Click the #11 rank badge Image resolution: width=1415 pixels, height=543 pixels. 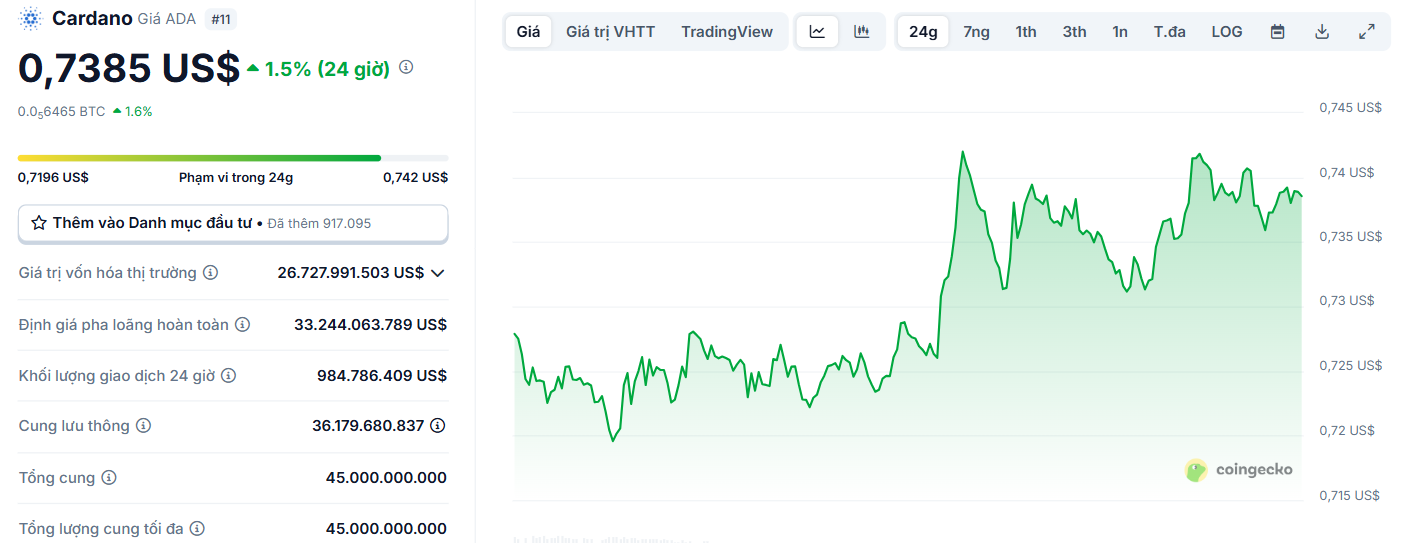coord(220,18)
